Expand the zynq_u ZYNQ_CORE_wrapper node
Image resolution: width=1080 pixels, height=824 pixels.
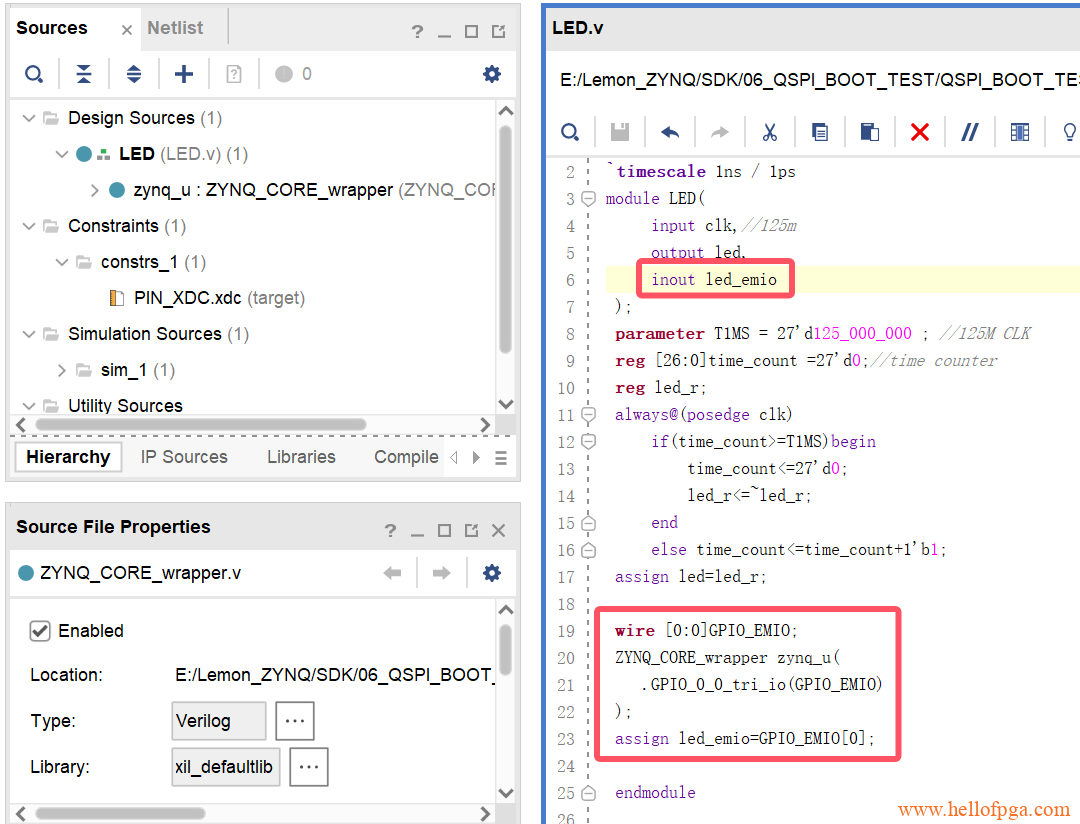[95, 190]
